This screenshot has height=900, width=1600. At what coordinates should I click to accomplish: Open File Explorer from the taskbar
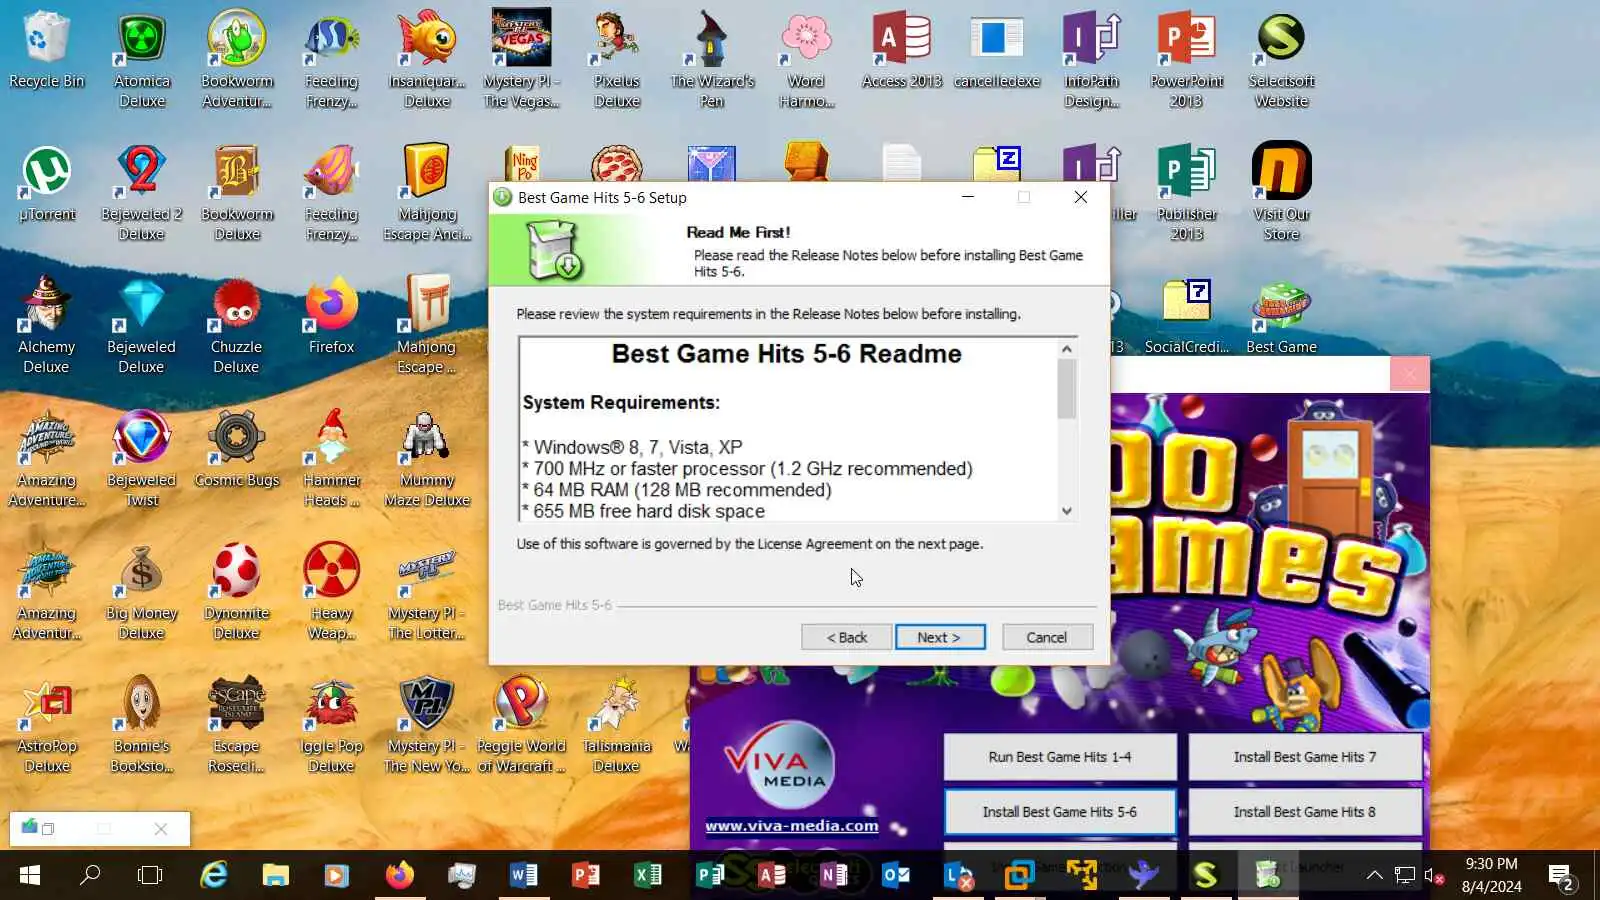275,876
